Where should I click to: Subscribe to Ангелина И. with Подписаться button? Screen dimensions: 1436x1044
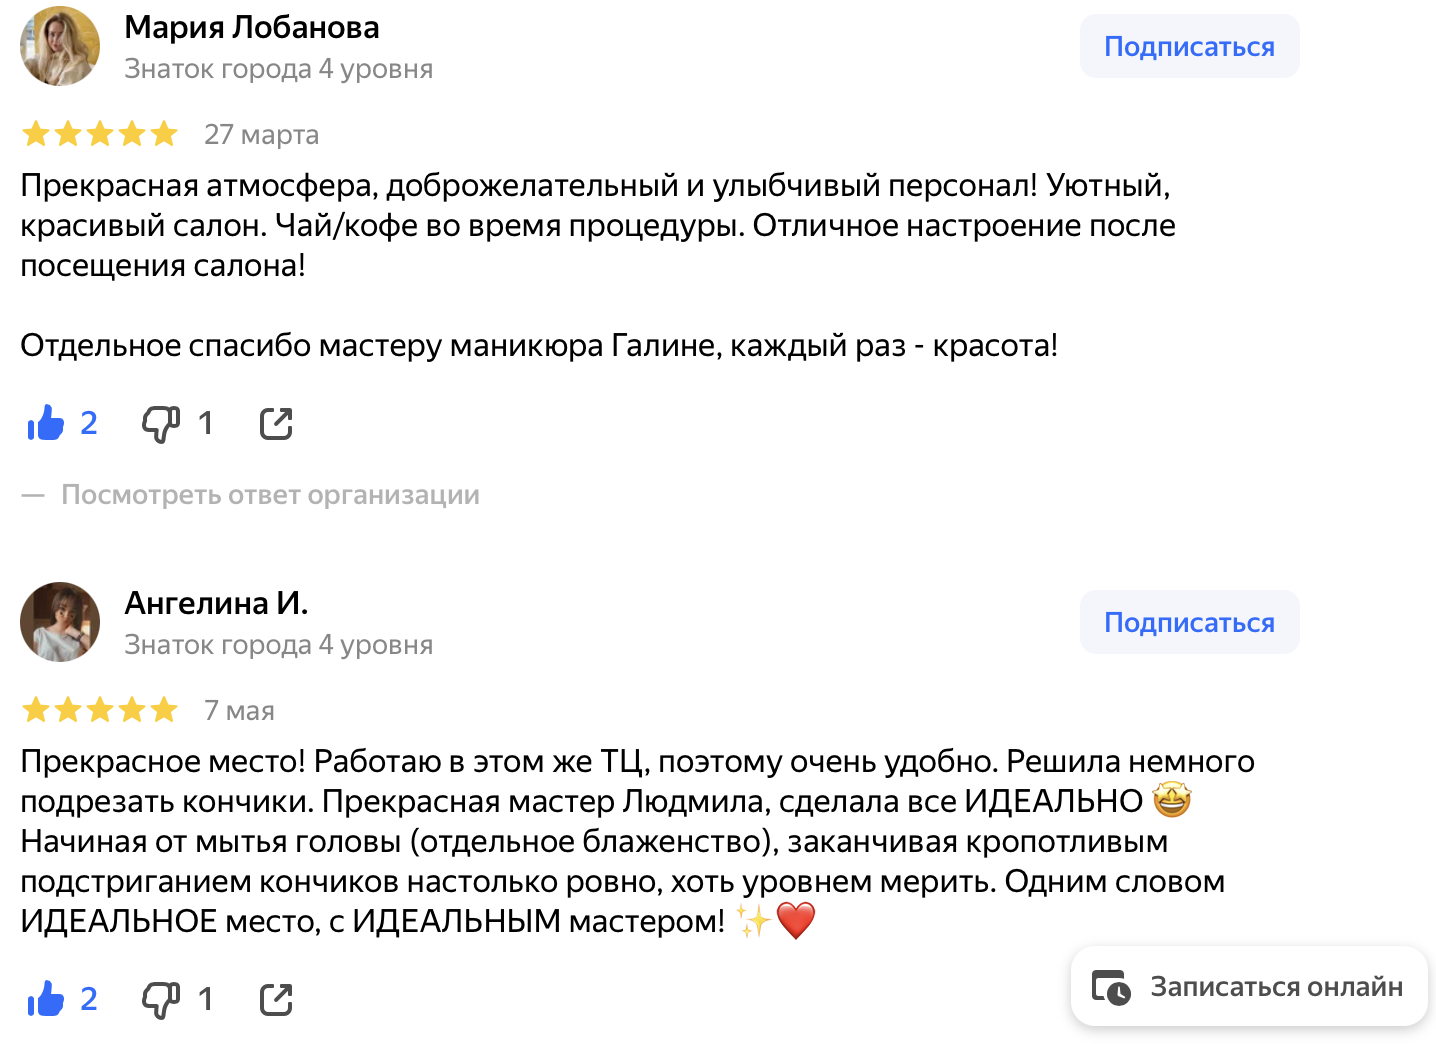(x=1189, y=622)
